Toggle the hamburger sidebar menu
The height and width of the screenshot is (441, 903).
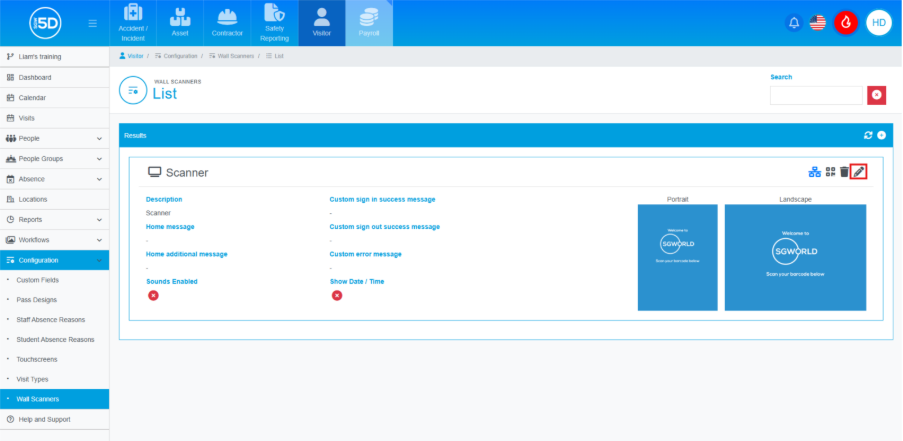[x=93, y=23]
